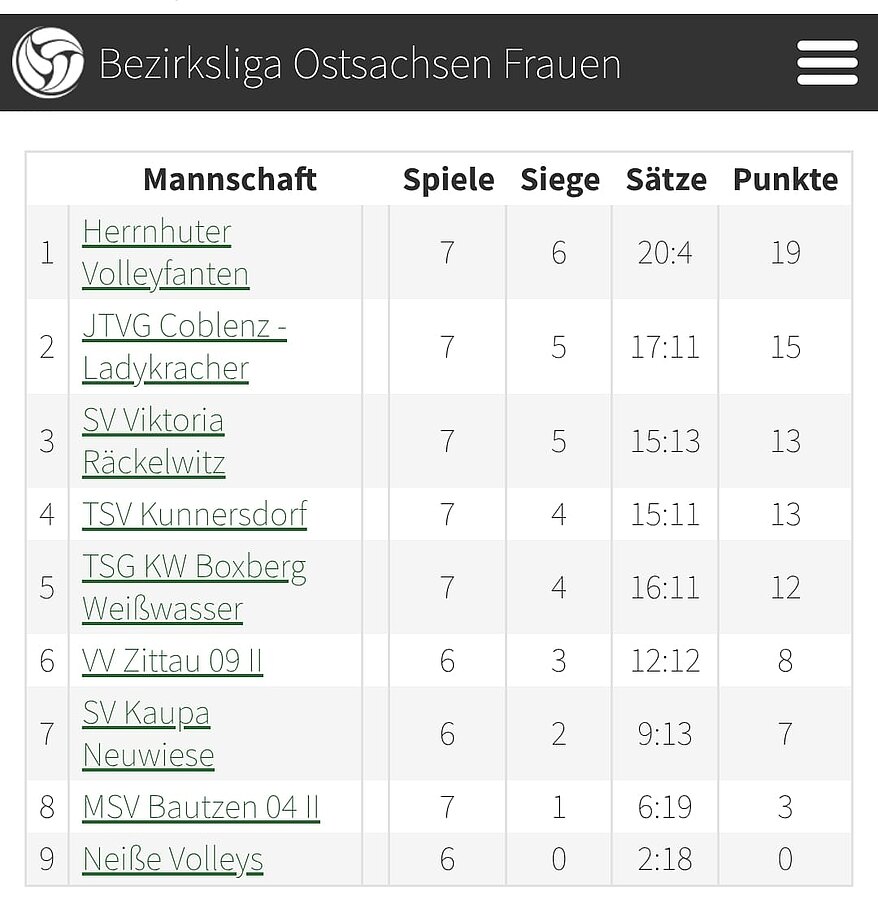Click the TSV Kunnersdorf link
Image resolution: width=878 pixels, height=900 pixels.
194,514
